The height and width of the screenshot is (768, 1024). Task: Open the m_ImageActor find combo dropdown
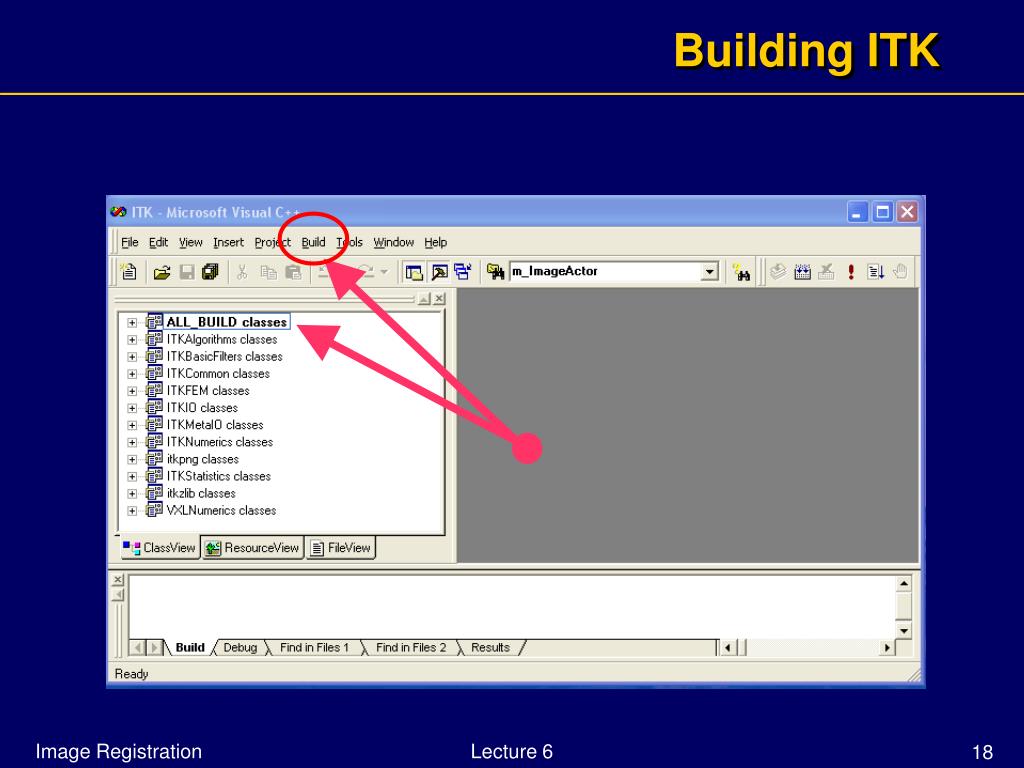pos(709,272)
